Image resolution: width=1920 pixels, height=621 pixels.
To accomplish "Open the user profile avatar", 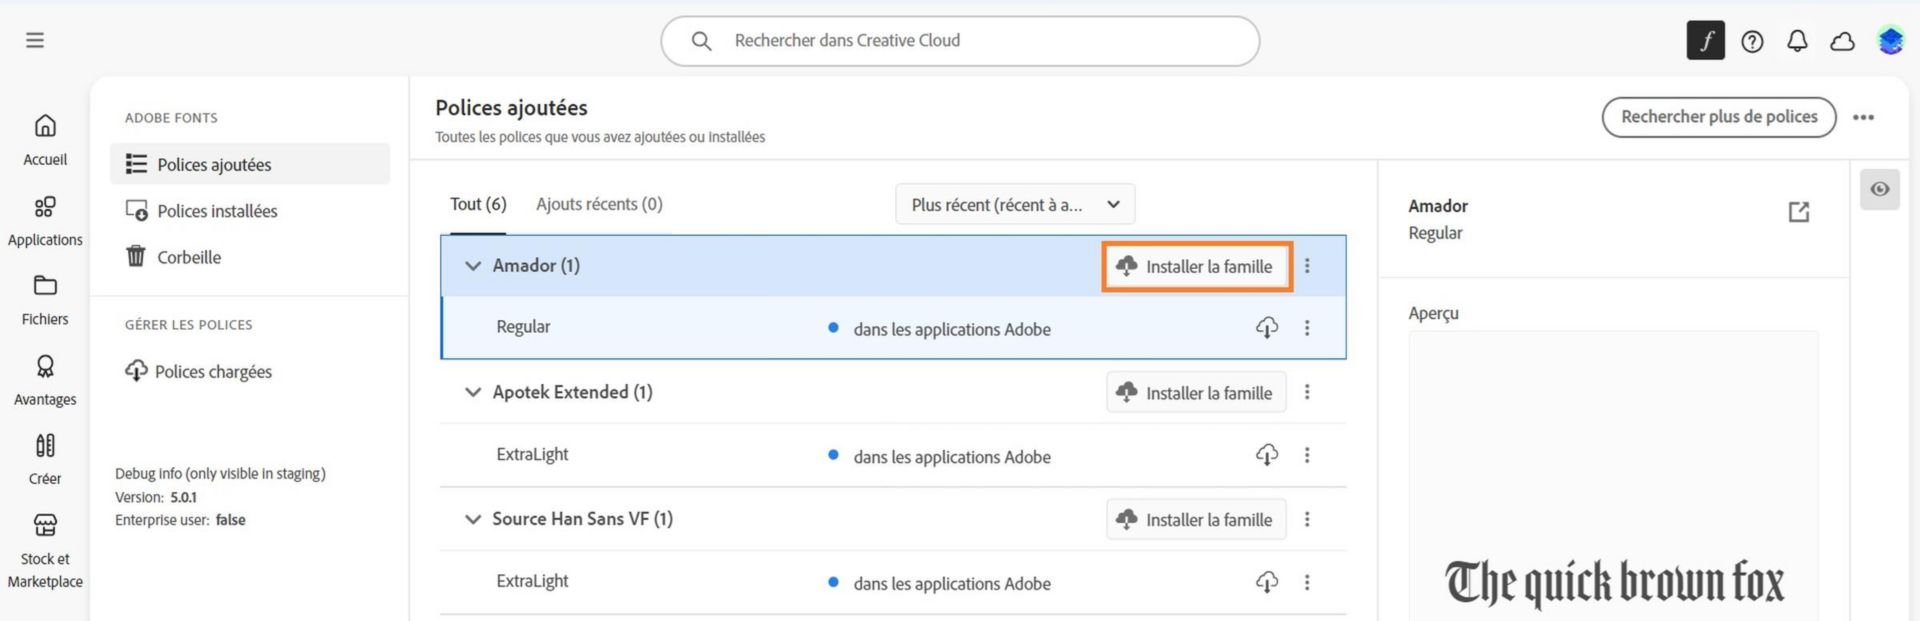I will tap(1890, 41).
